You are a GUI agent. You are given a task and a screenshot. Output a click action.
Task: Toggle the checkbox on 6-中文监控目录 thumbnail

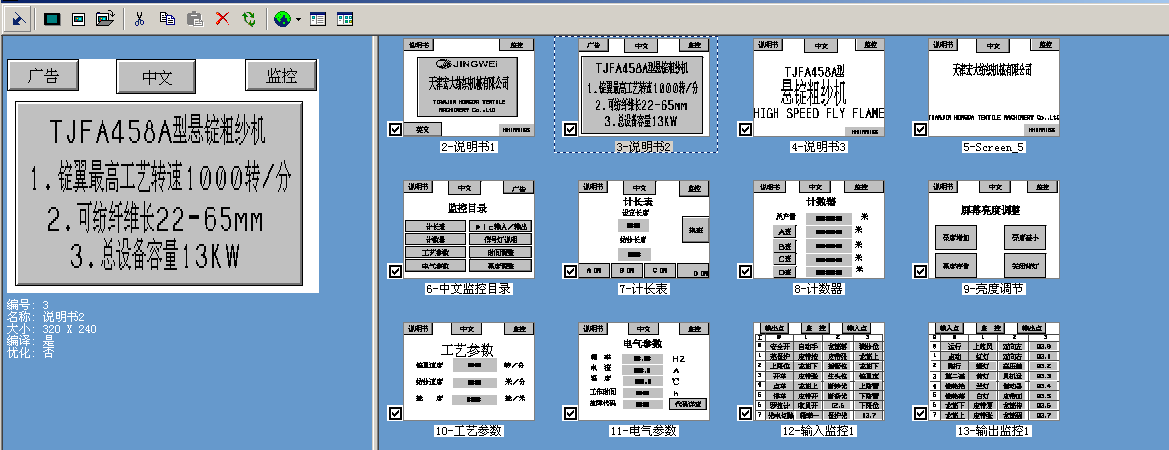point(395,271)
